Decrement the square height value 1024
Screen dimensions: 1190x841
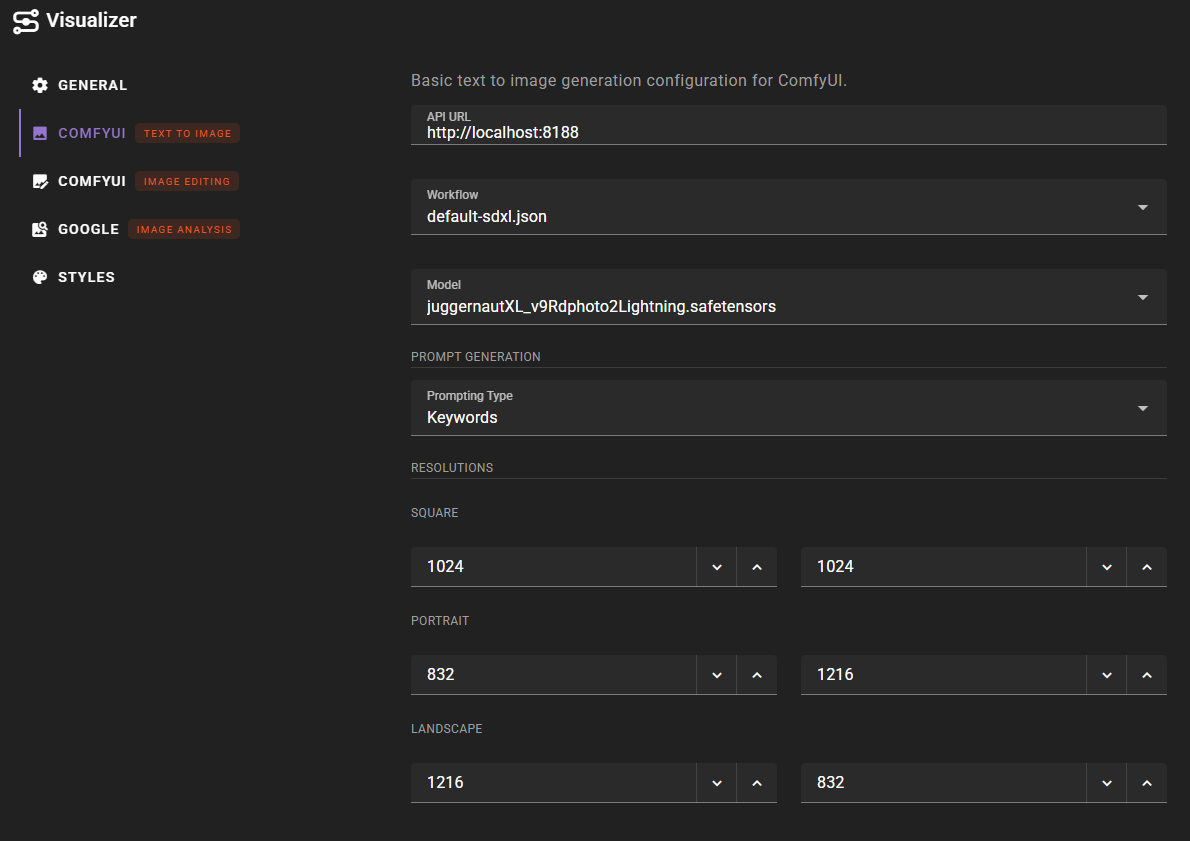[x=1106, y=566]
